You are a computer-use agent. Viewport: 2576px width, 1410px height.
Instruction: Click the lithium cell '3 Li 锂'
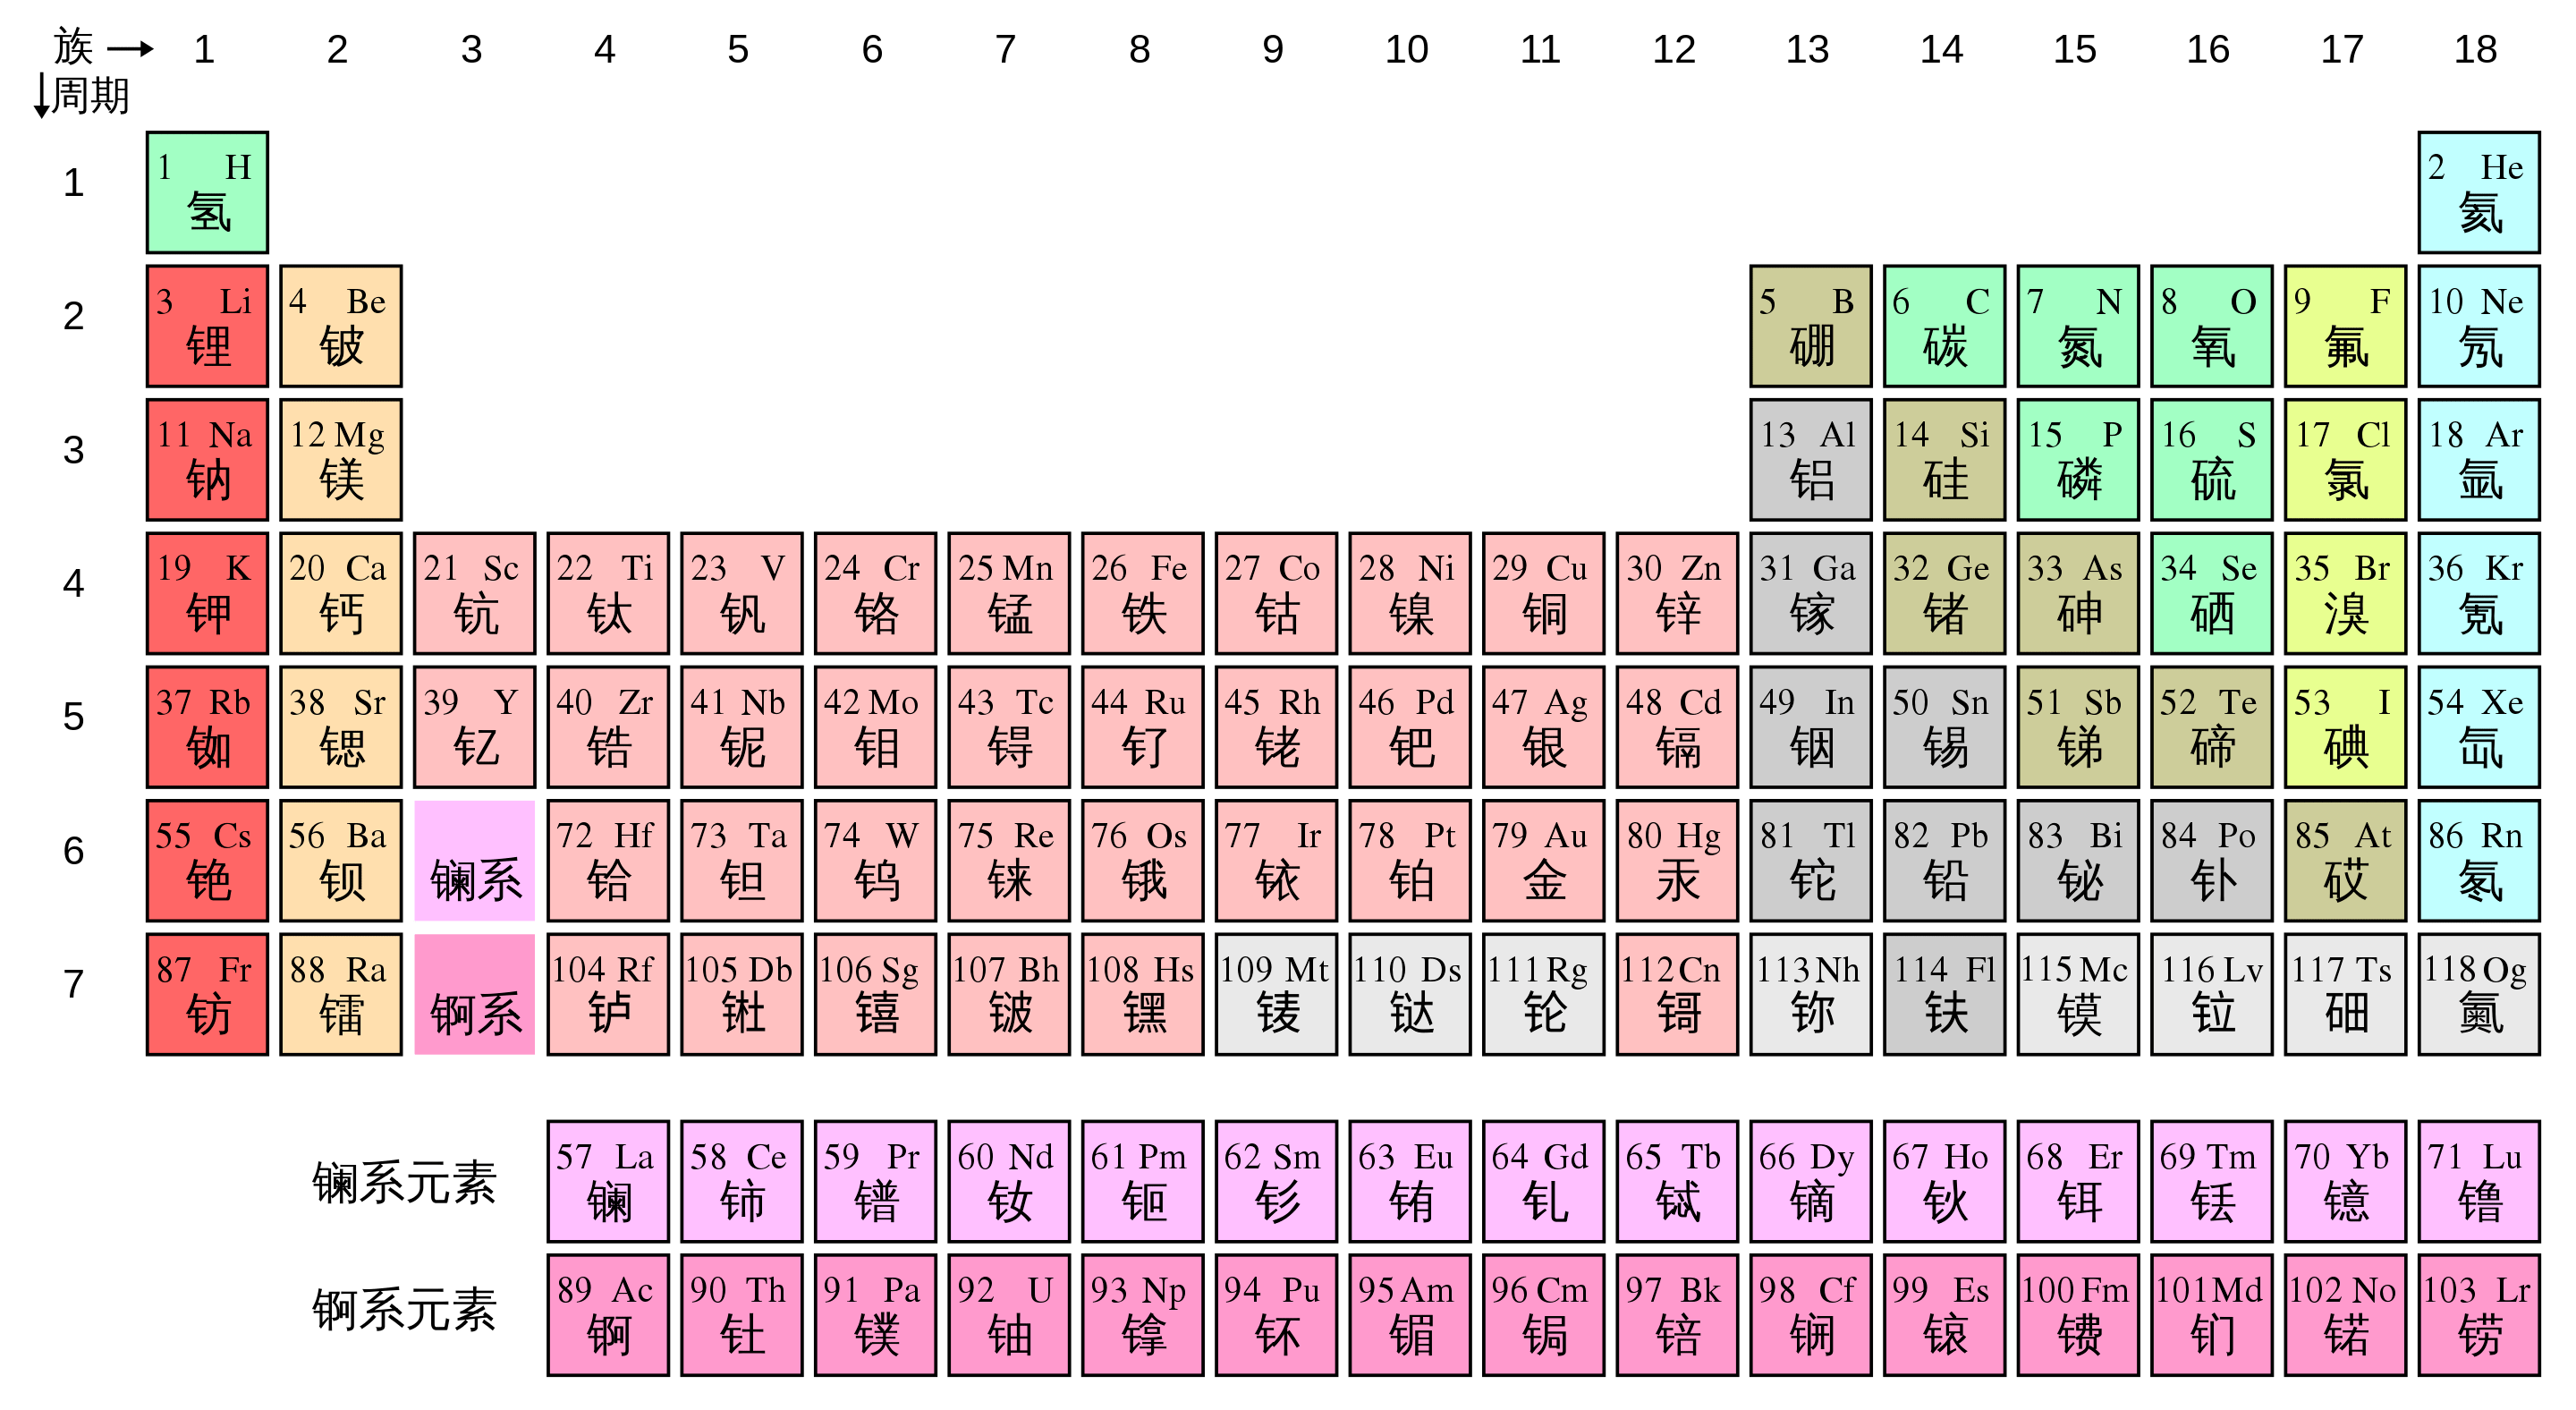click(x=207, y=326)
